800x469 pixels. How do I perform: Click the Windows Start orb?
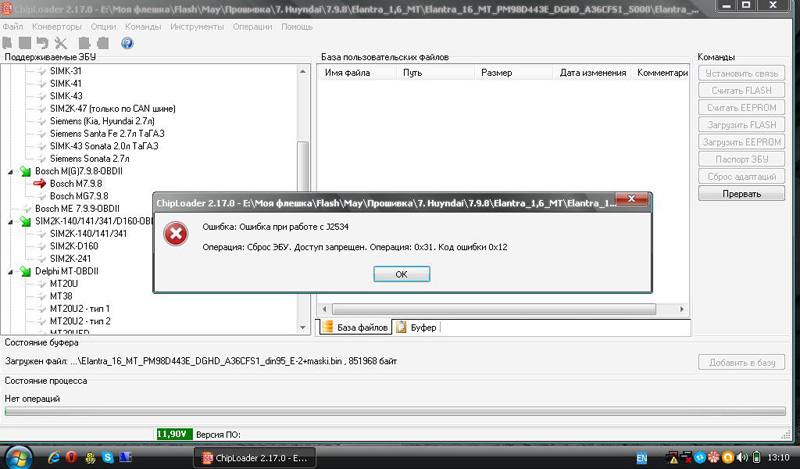20,456
